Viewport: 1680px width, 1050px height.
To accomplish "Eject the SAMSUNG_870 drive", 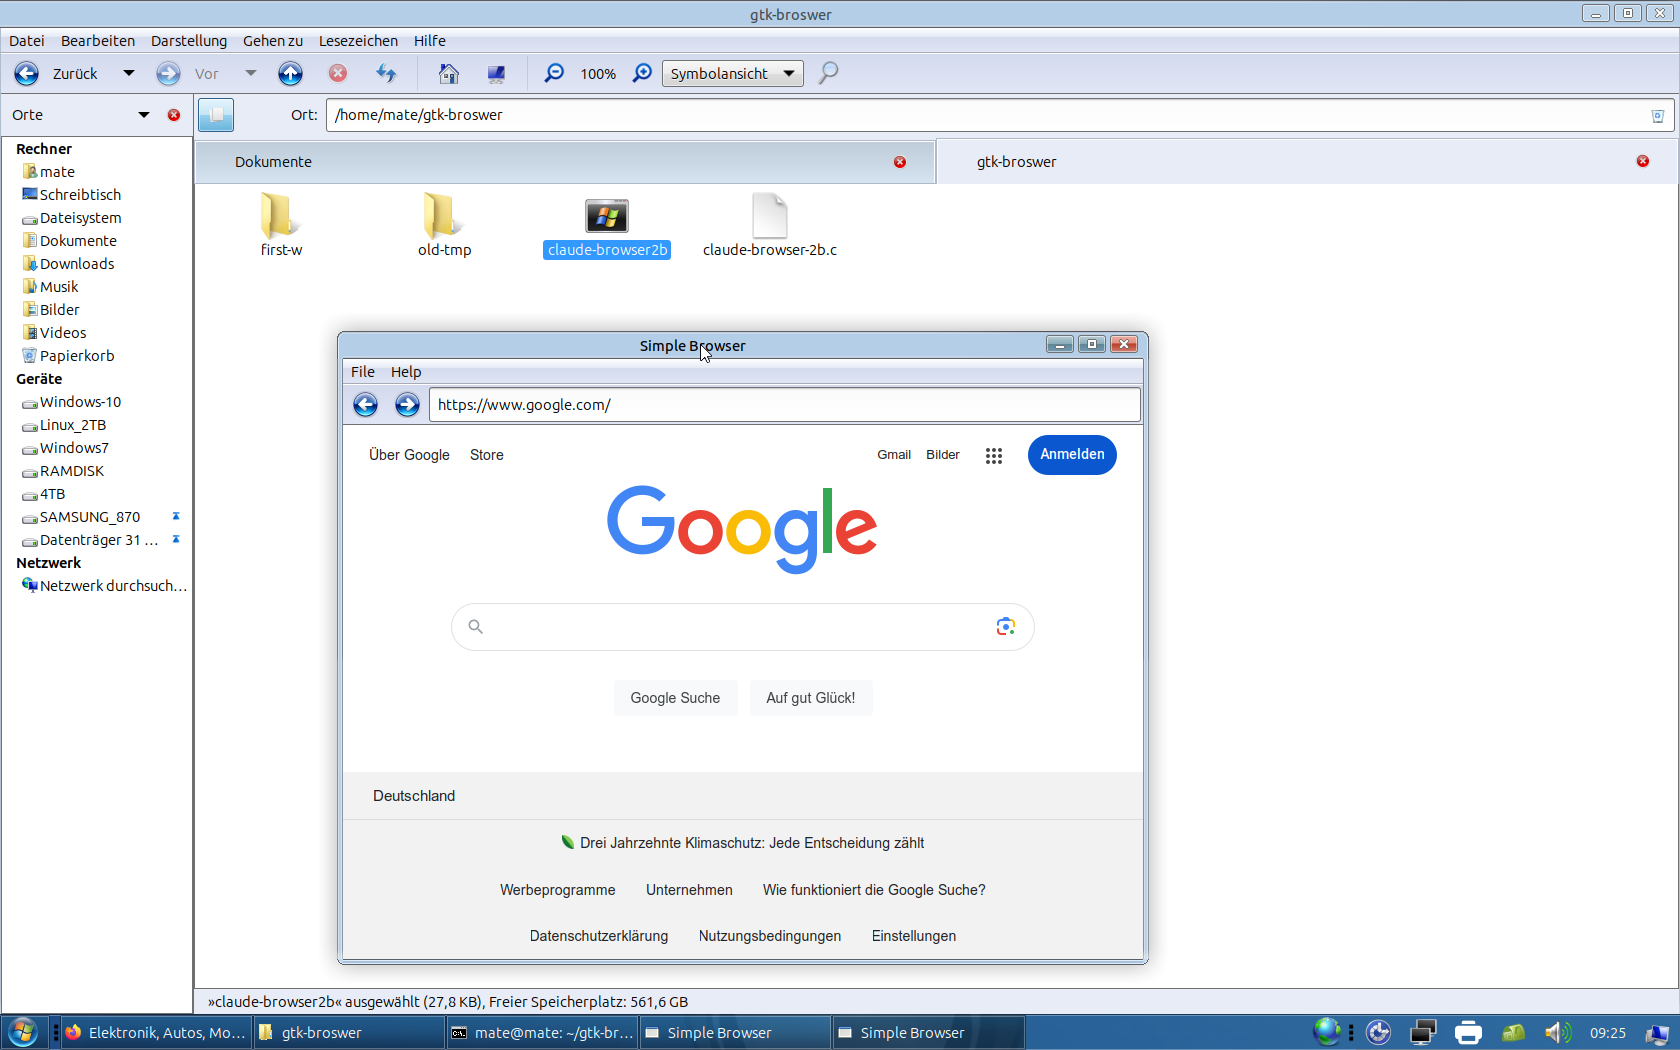I will click(x=176, y=516).
